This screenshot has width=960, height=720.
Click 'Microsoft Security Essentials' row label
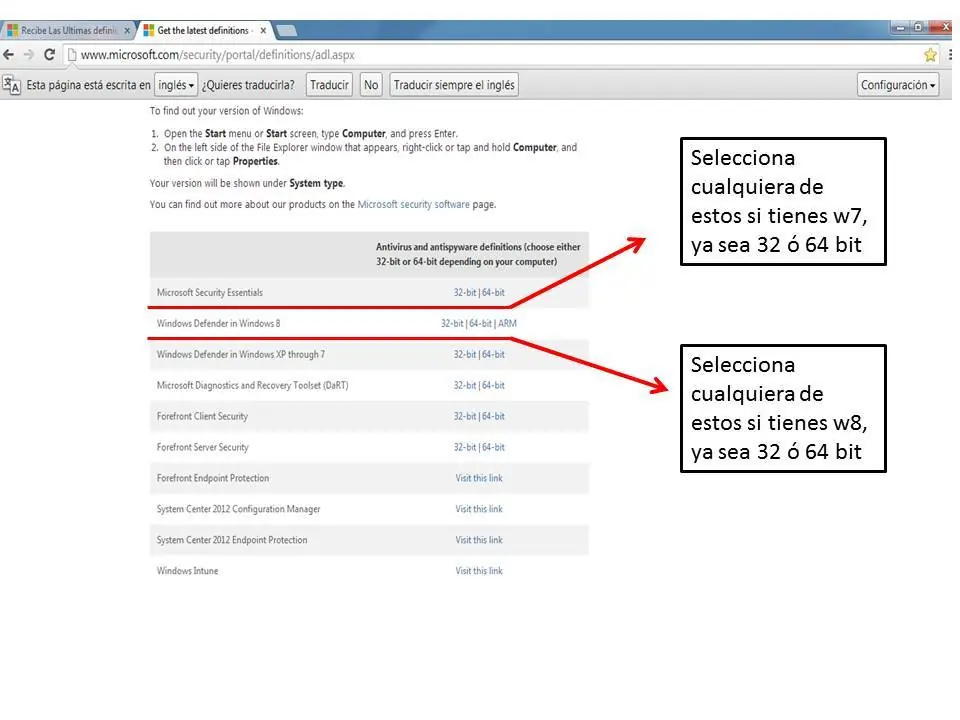209,293
